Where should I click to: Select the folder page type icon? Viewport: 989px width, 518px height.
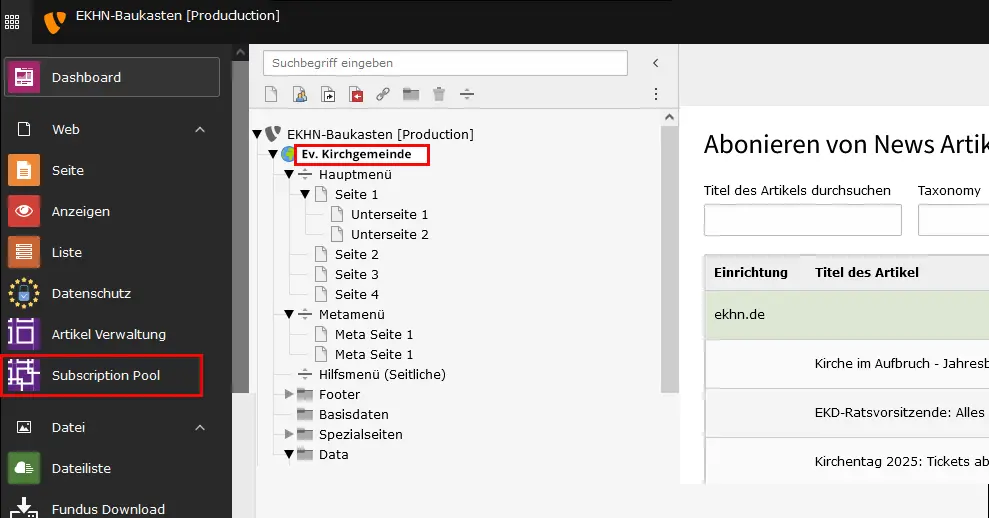[x=411, y=94]
